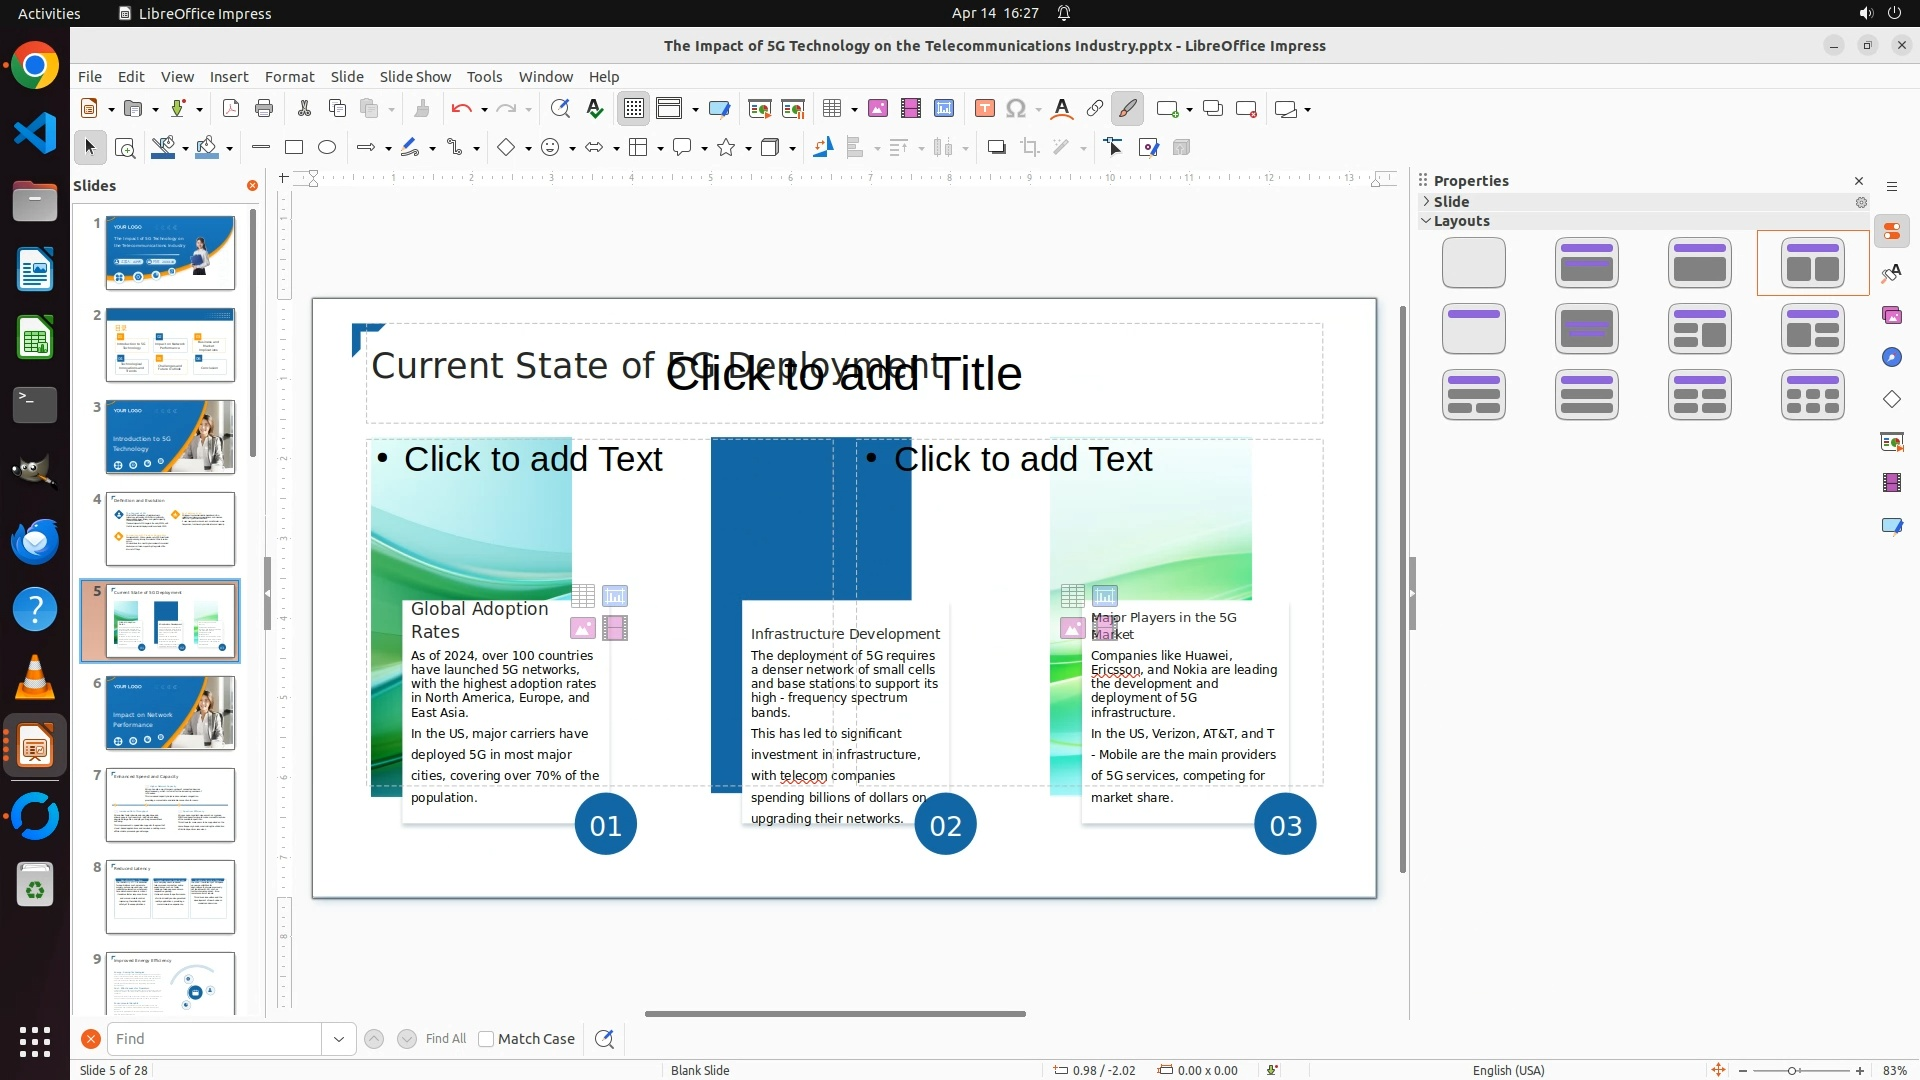Click the Find All button
The image size is (1920, 1080).
(x=446, y=1039)
